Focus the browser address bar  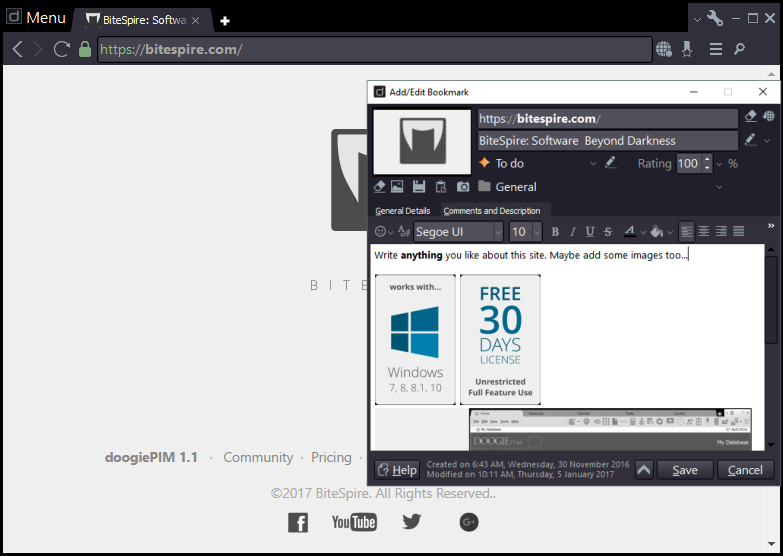point(375,49)
